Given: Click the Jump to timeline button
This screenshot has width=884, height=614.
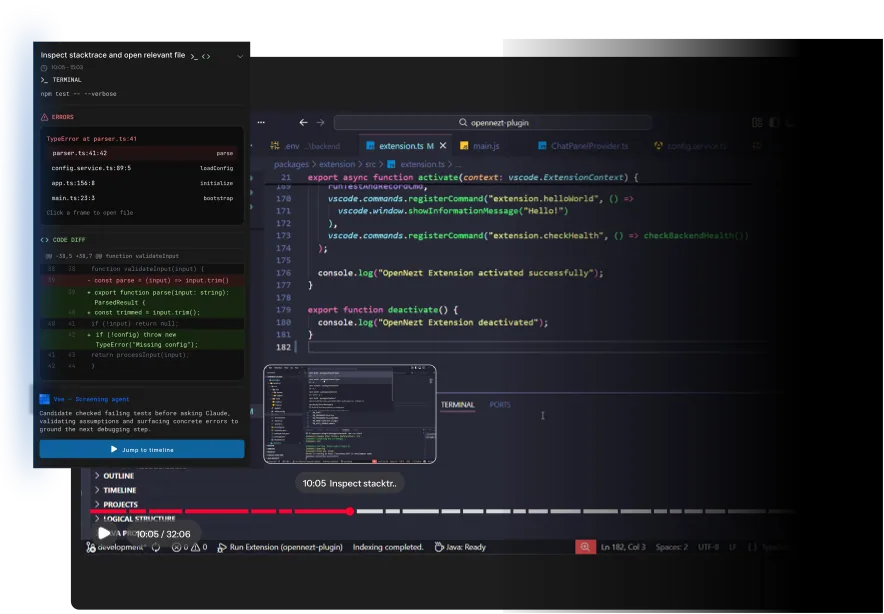Looking at the screenshot, I should point(142,449).
